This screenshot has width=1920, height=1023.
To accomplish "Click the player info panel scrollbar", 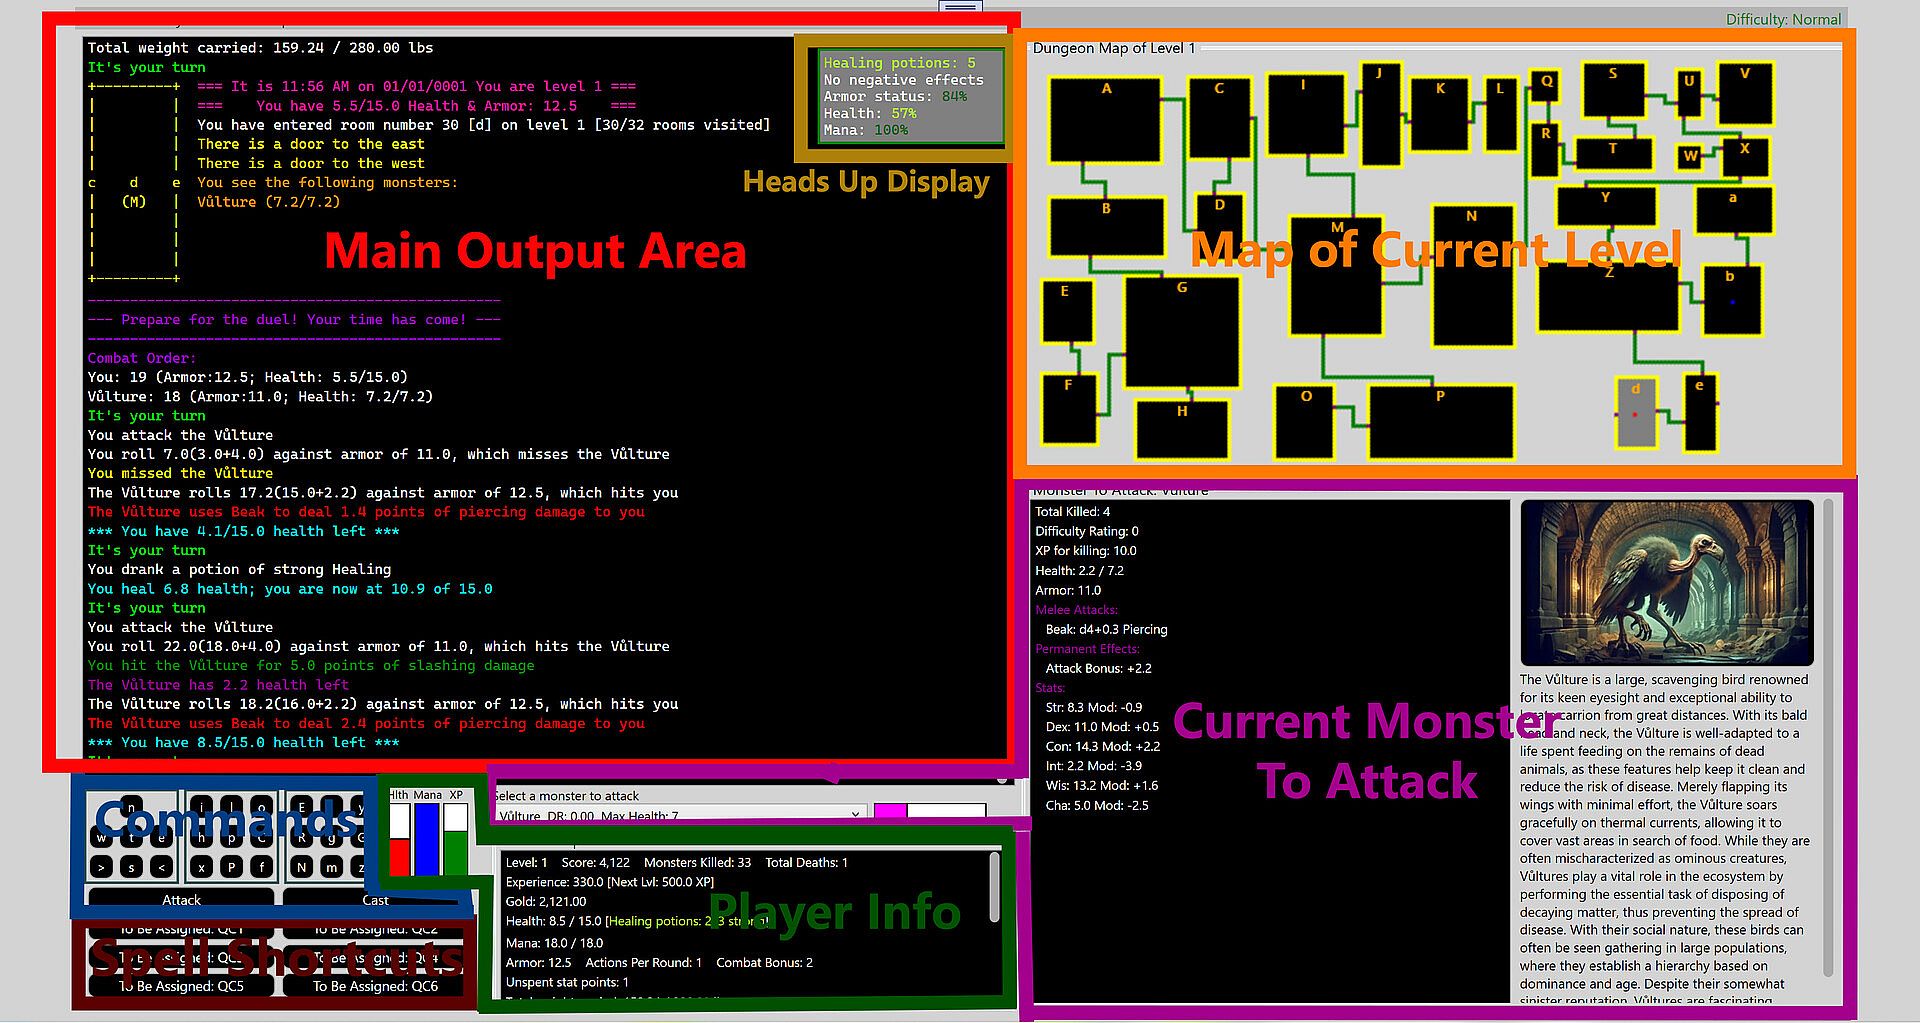I will [994, 887].
